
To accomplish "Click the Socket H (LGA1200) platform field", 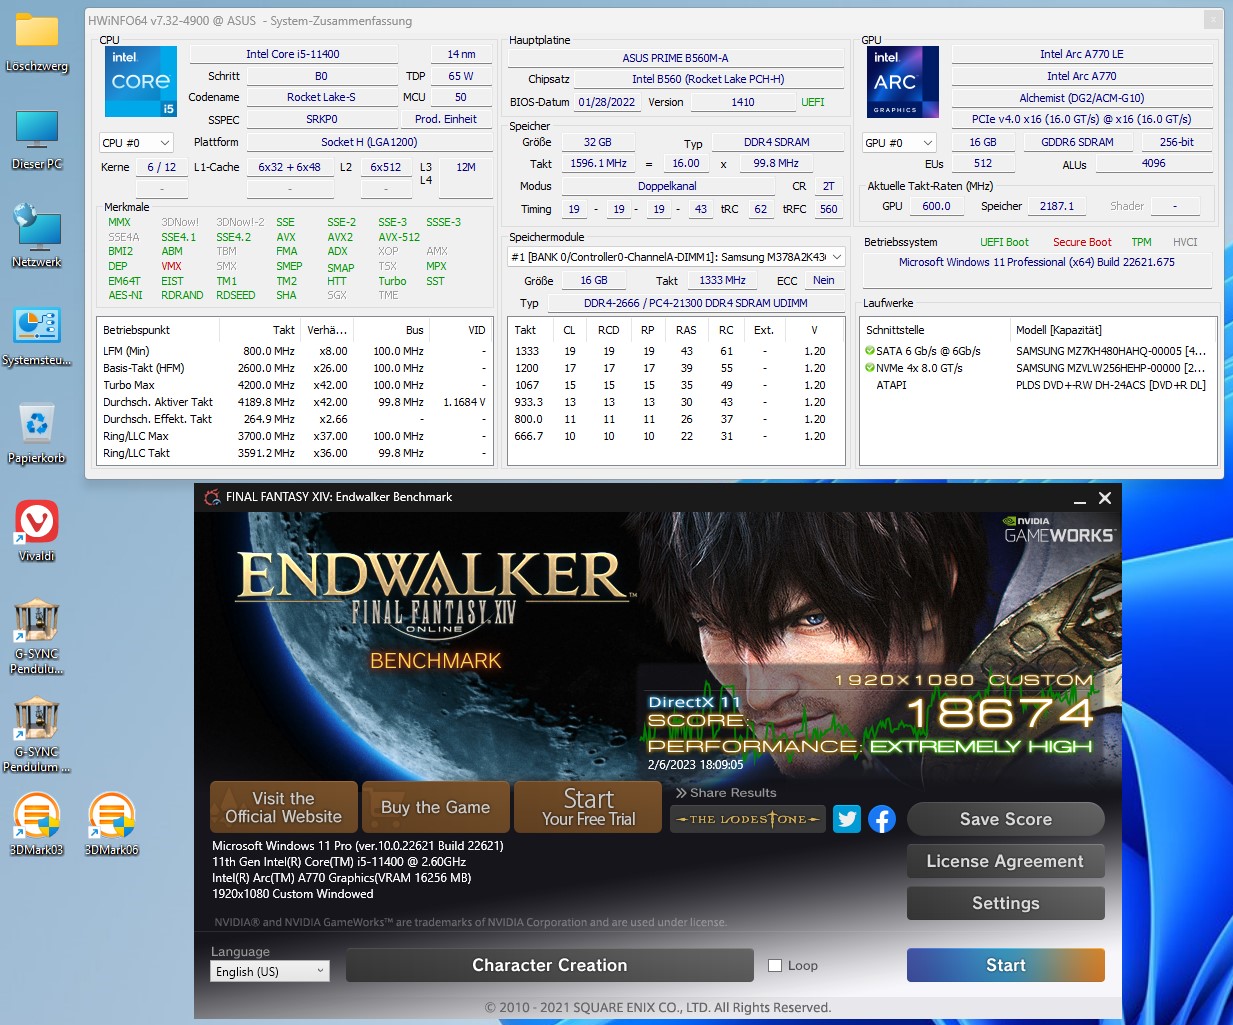I will [369, 142].
